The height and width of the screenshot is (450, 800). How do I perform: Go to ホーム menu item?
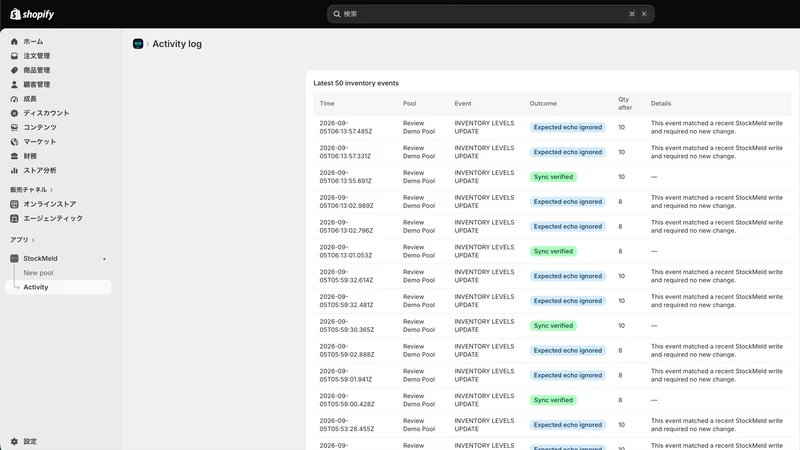click(33, 41)
